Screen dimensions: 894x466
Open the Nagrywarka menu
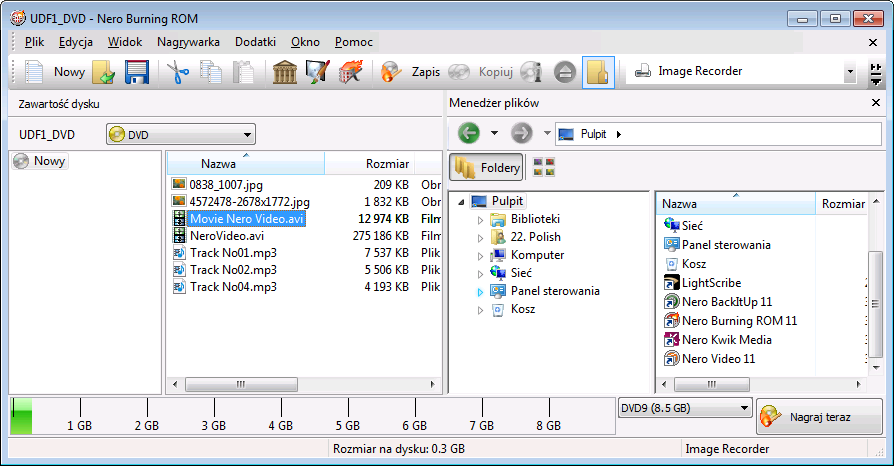coord(188,42)
